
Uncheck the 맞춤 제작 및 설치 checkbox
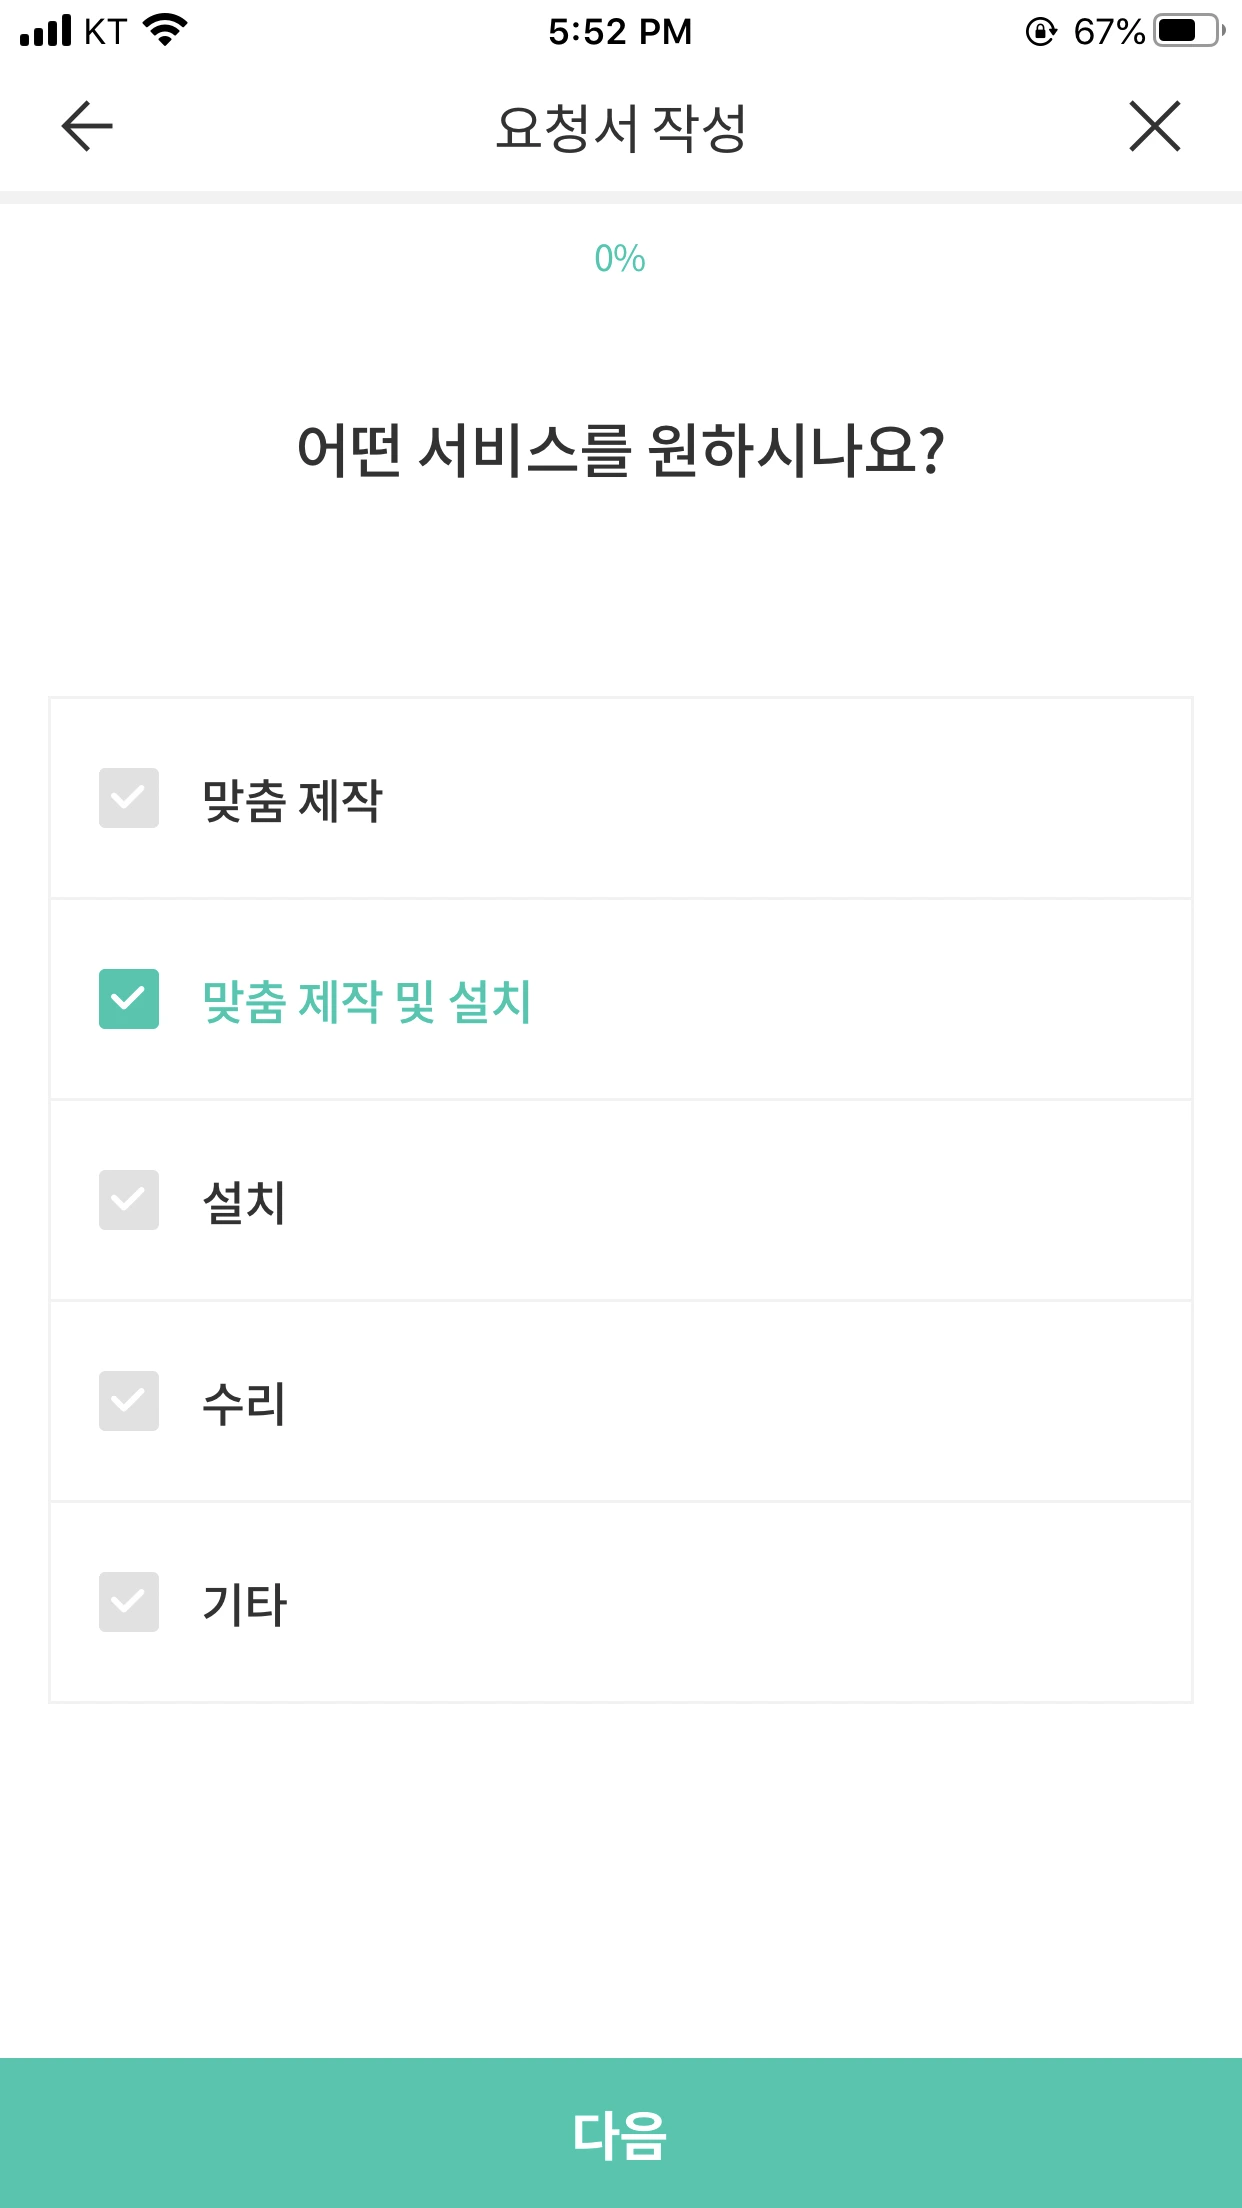129,999
